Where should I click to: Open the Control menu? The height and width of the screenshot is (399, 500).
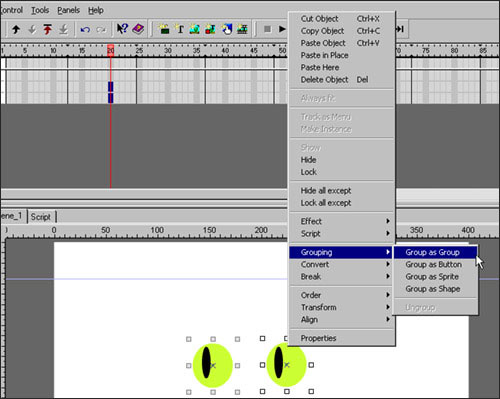point(11,10)
